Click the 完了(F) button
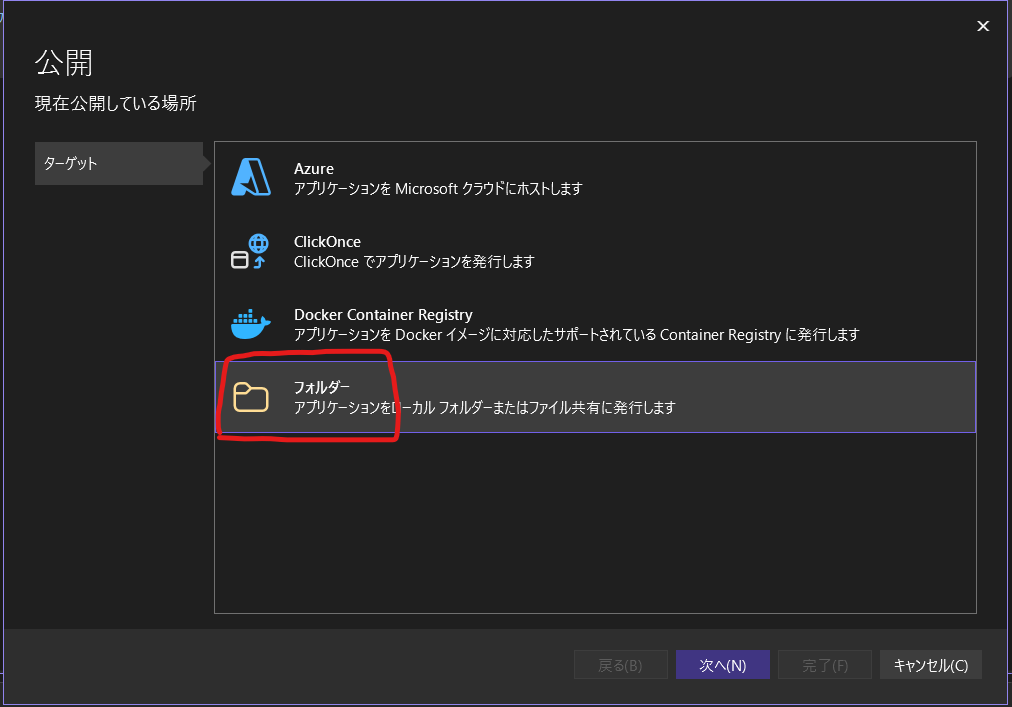 coord(826,665)
